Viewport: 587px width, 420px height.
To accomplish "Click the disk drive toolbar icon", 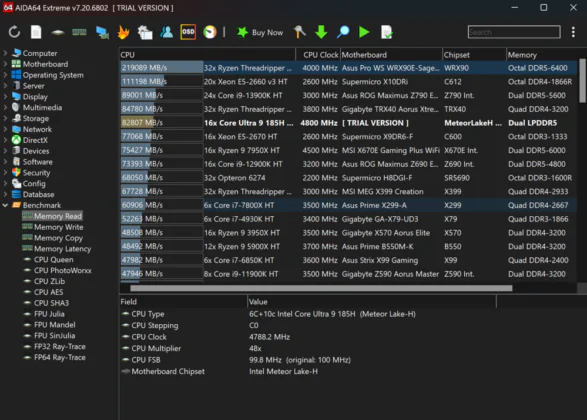I will coord(57,33).
